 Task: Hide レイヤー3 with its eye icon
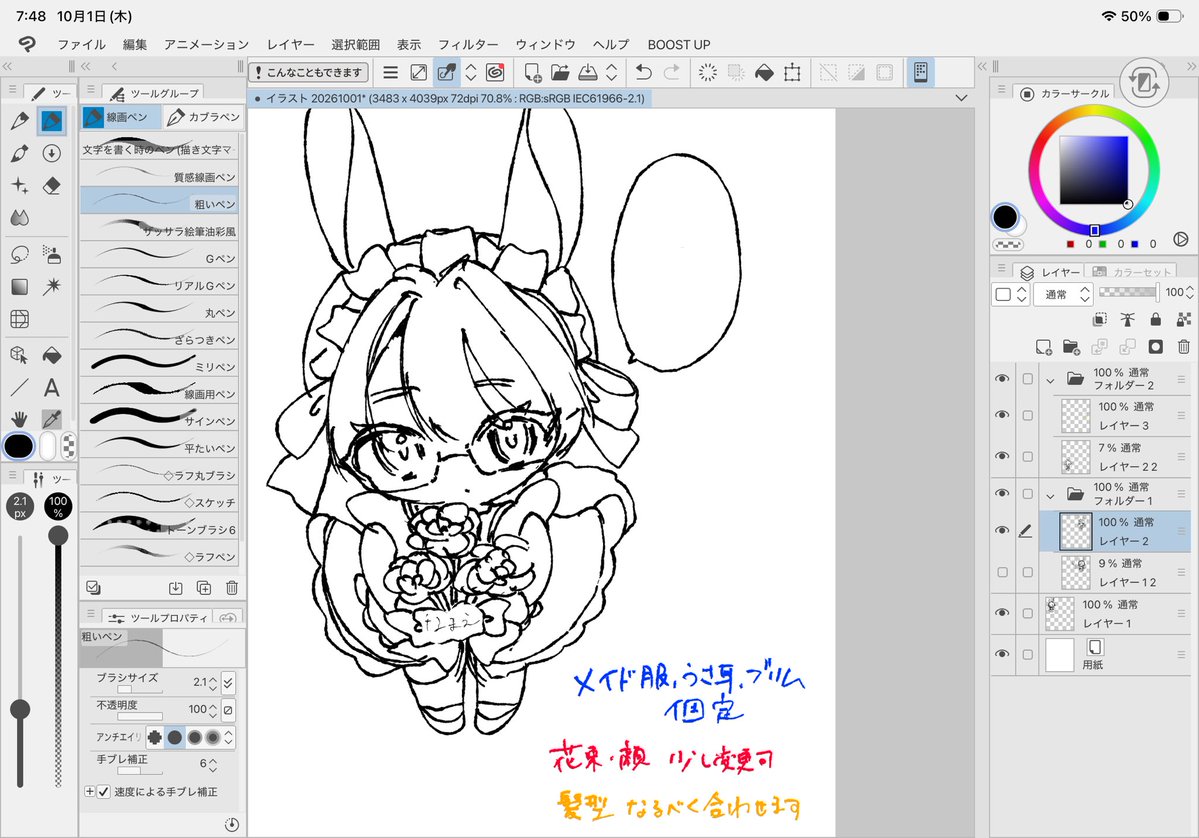[x=1002, y=414]
